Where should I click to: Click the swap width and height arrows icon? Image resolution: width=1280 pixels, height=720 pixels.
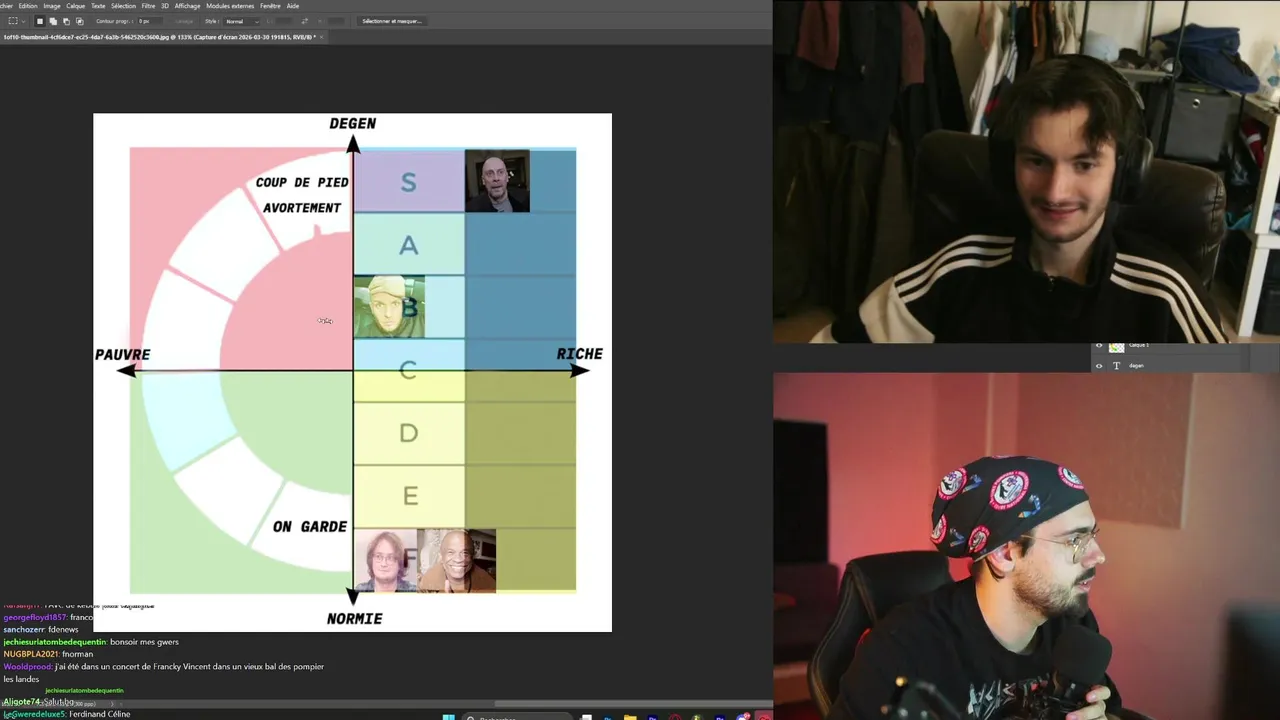click(x=304, y=21)
